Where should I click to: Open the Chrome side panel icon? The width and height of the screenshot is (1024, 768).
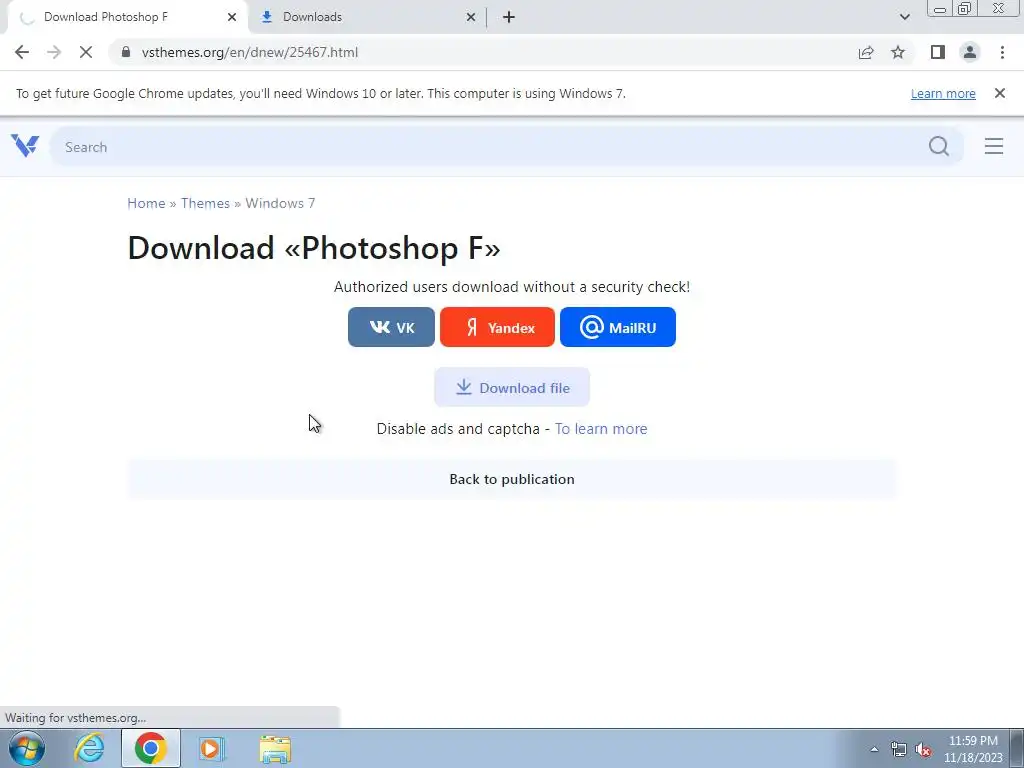click(x=937, y=52)
